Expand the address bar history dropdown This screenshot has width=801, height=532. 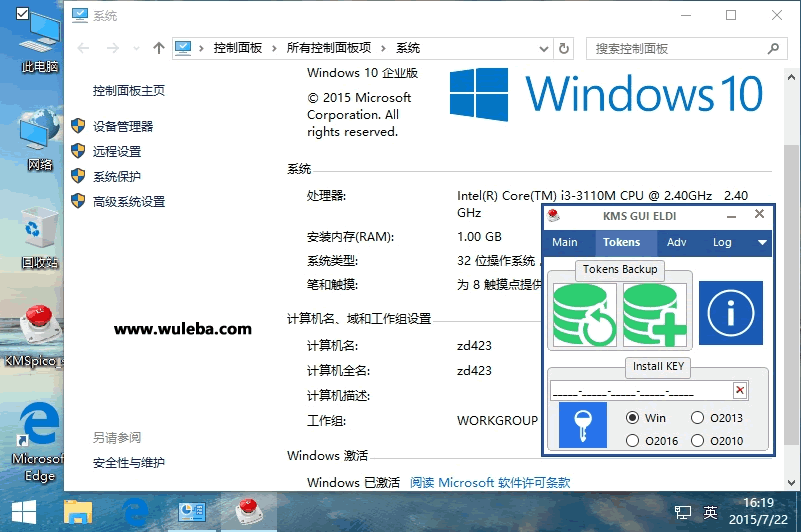tap(544, 49)
